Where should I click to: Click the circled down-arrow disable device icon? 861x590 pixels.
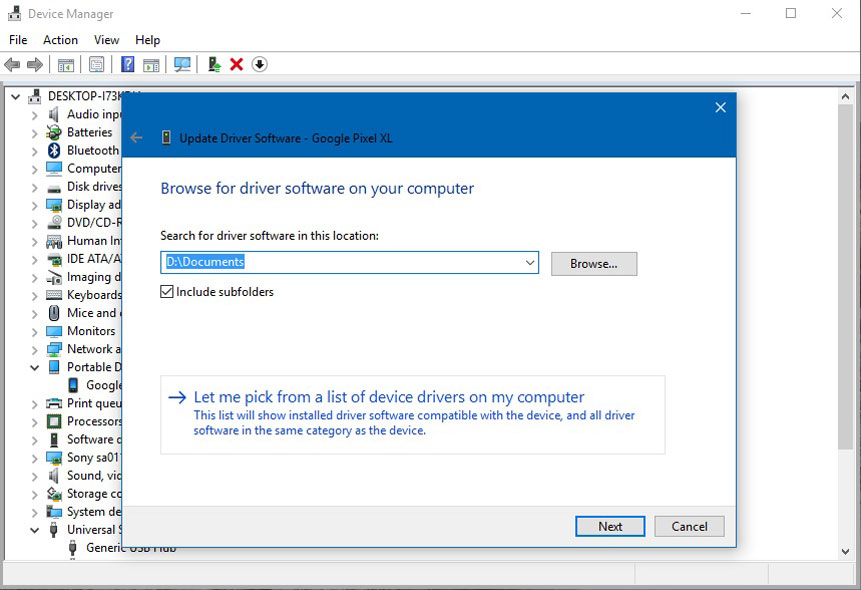[259, 64]
